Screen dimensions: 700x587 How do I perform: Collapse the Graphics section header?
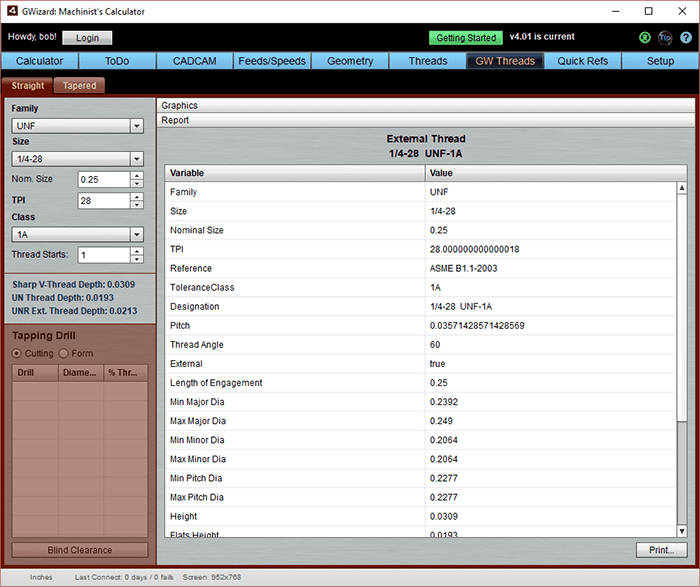click(425, 105)
